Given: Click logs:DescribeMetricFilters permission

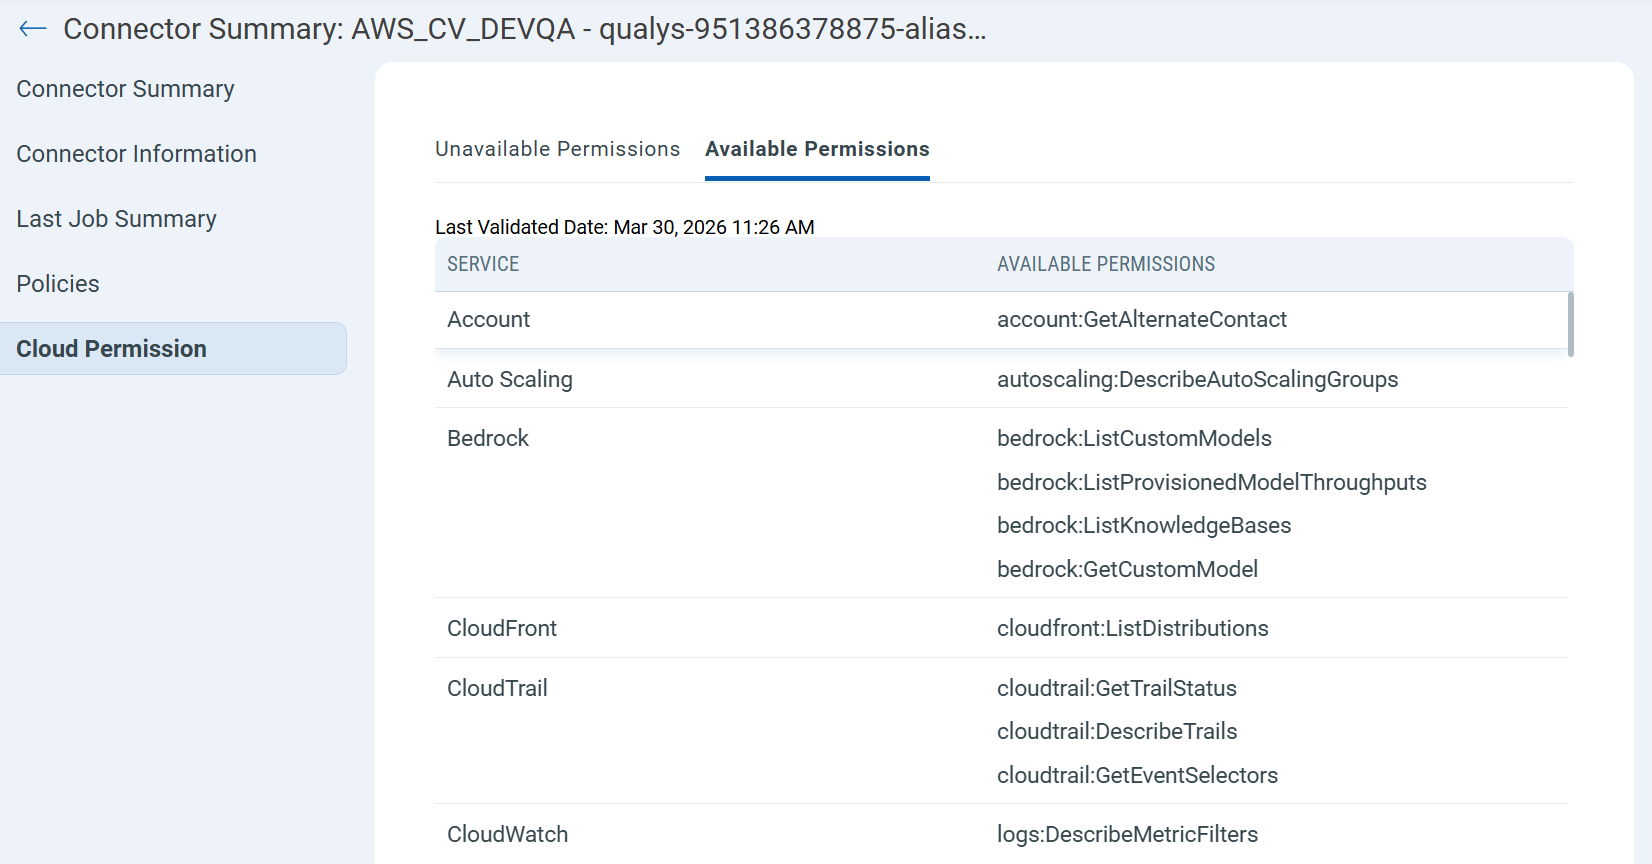Looking at the screenshot, I should 1127,835.
